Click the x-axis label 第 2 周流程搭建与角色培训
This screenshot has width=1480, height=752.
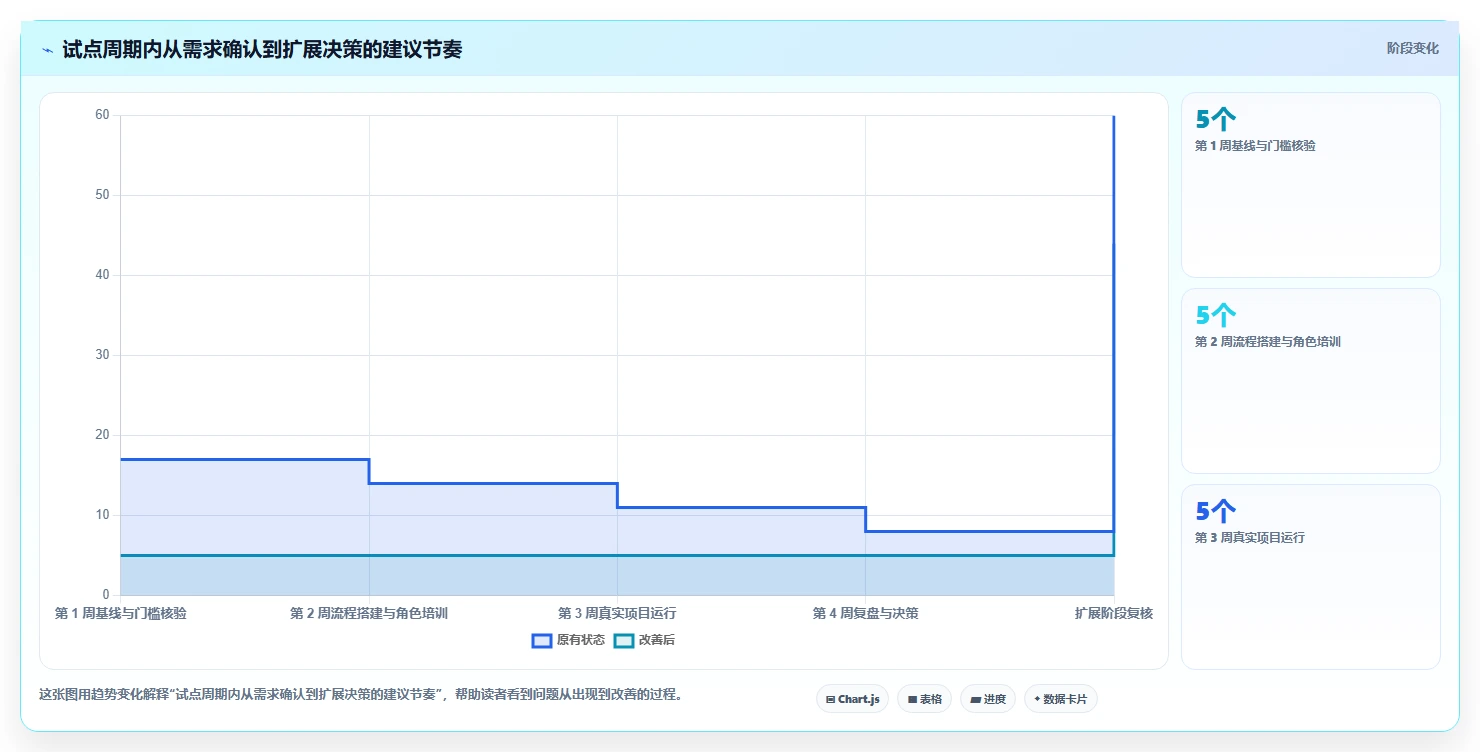pyautogui.click(x=369, y=613)
